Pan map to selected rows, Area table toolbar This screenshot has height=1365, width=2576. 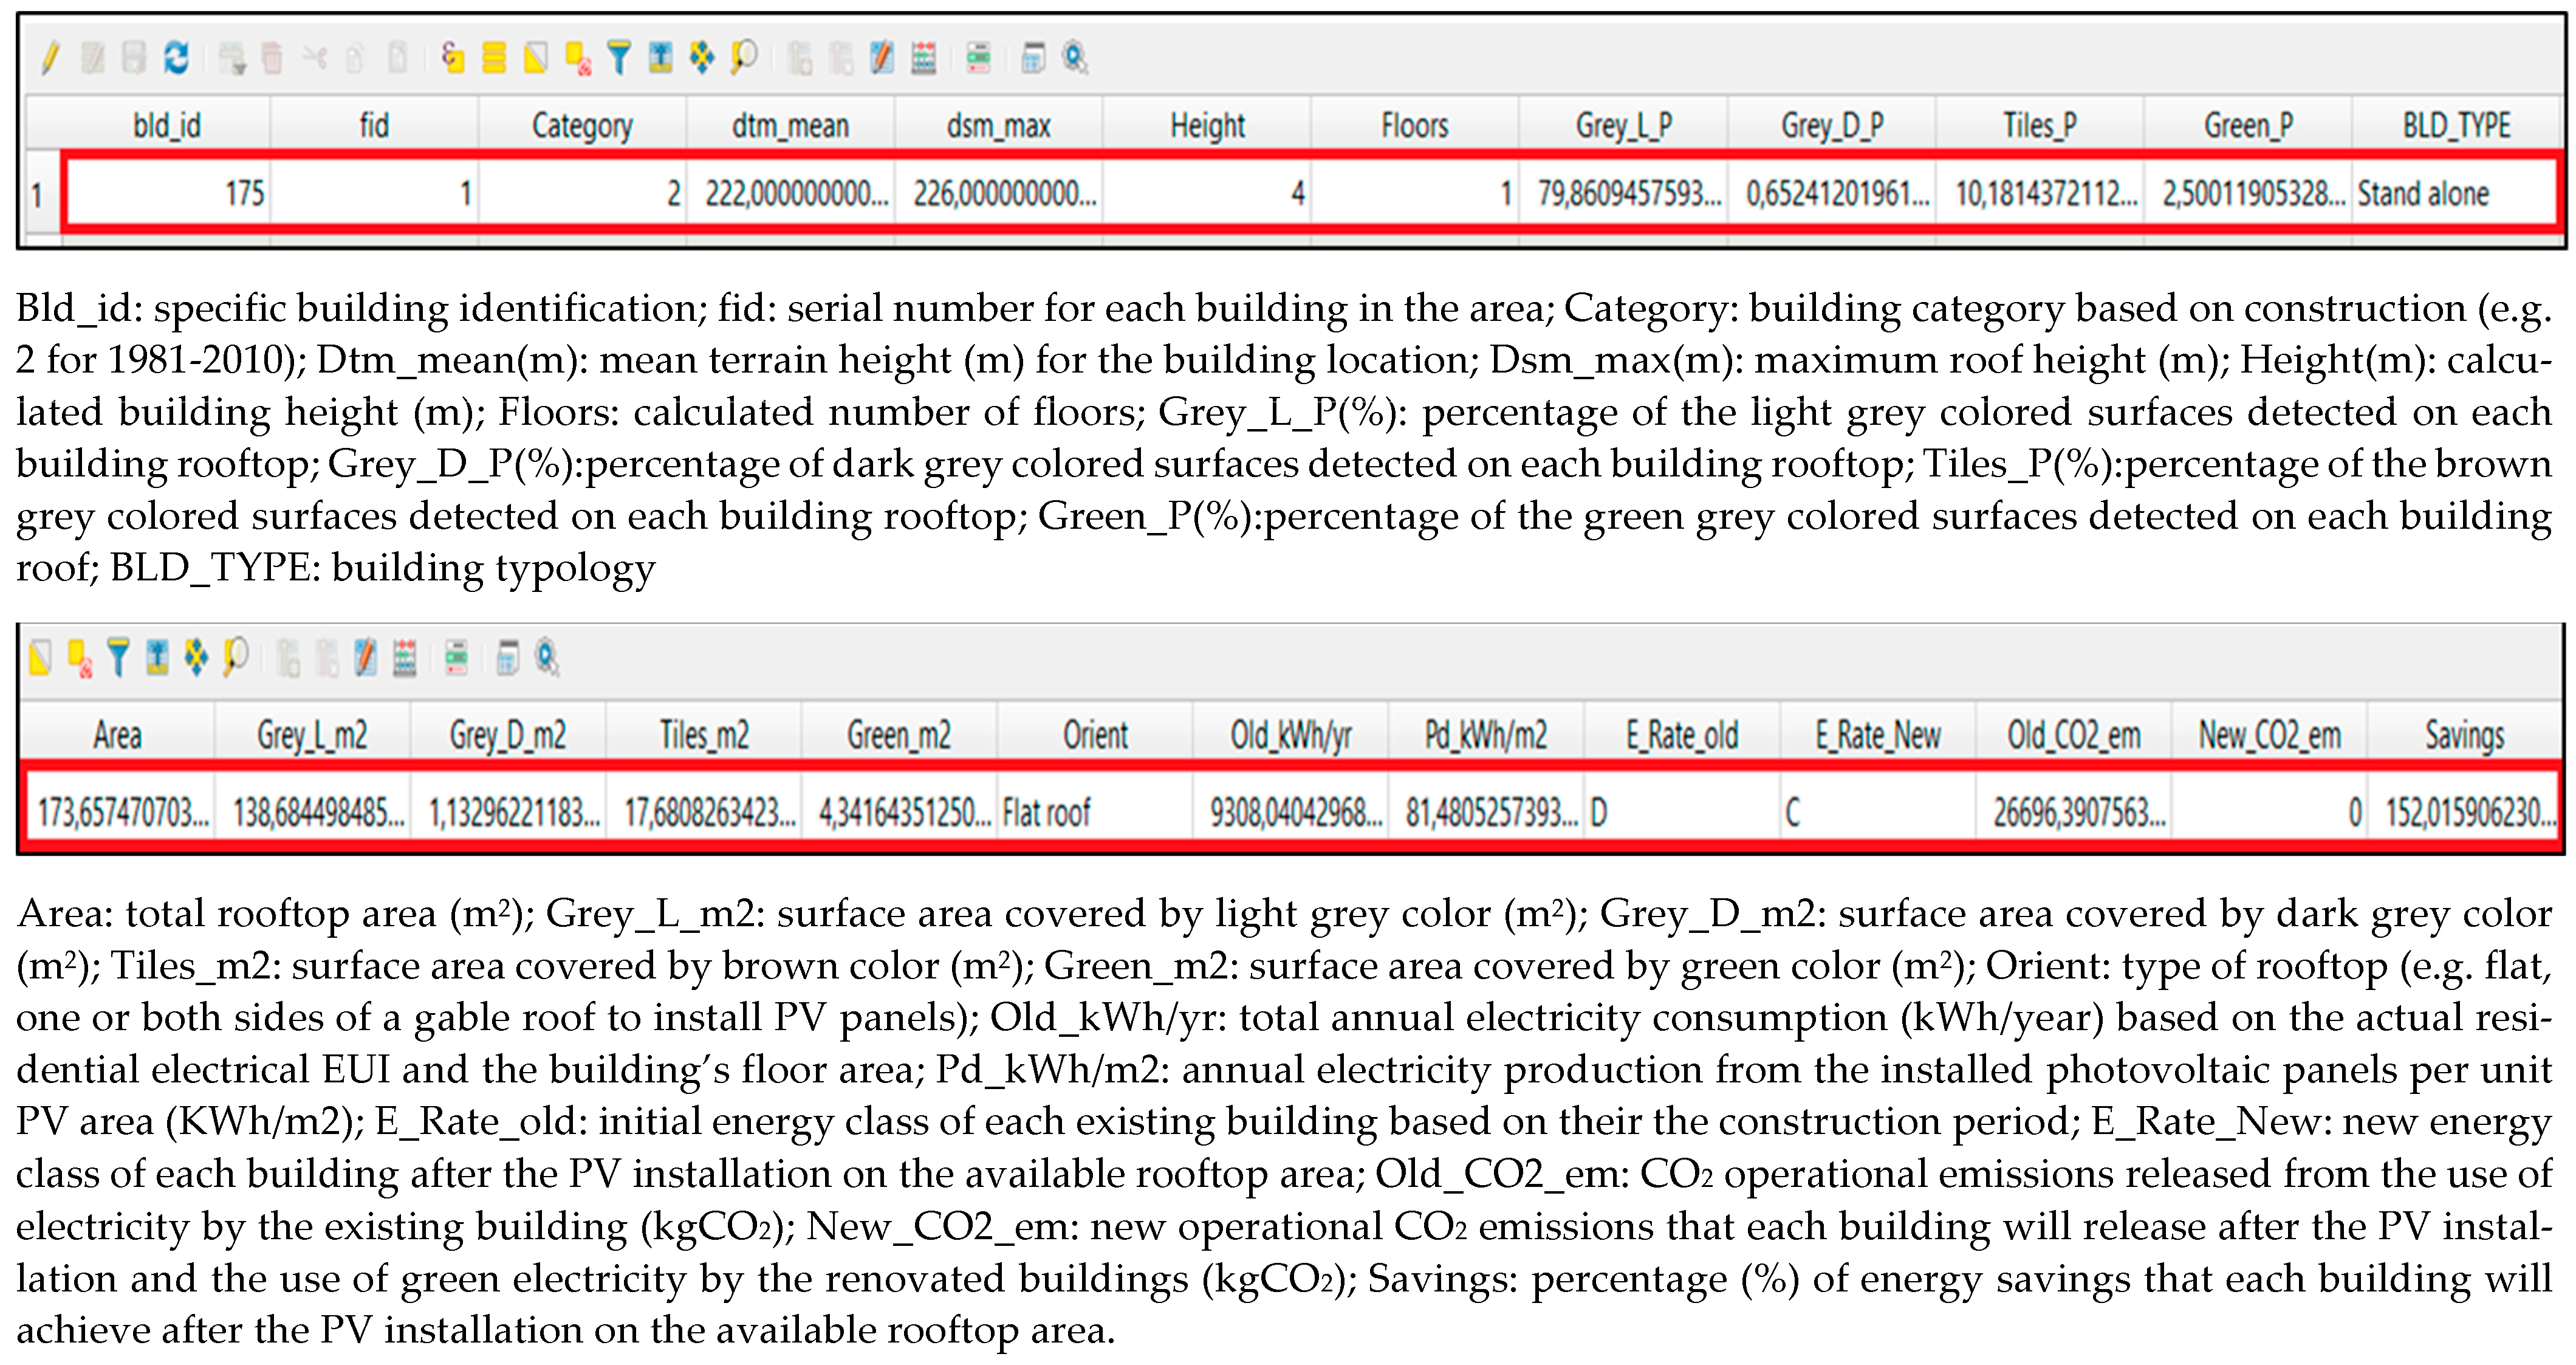196,658
